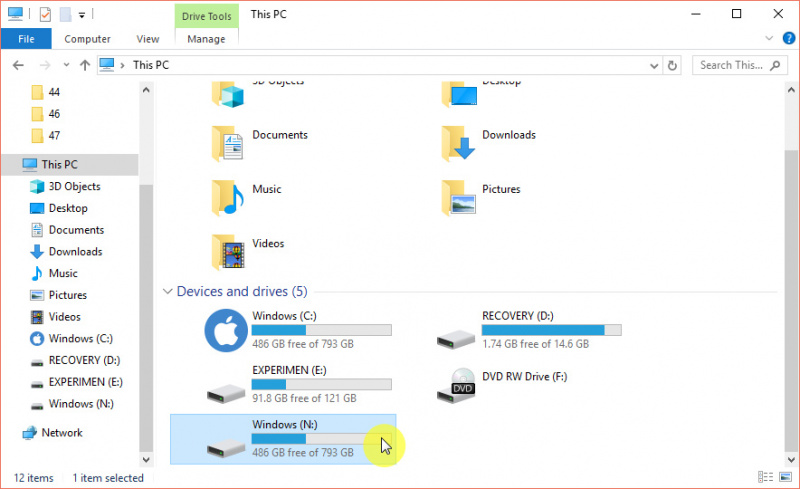
Task: Select the RECOVERY (D:) drive icon
Action: pyautogui.click(x=456, y=339)
